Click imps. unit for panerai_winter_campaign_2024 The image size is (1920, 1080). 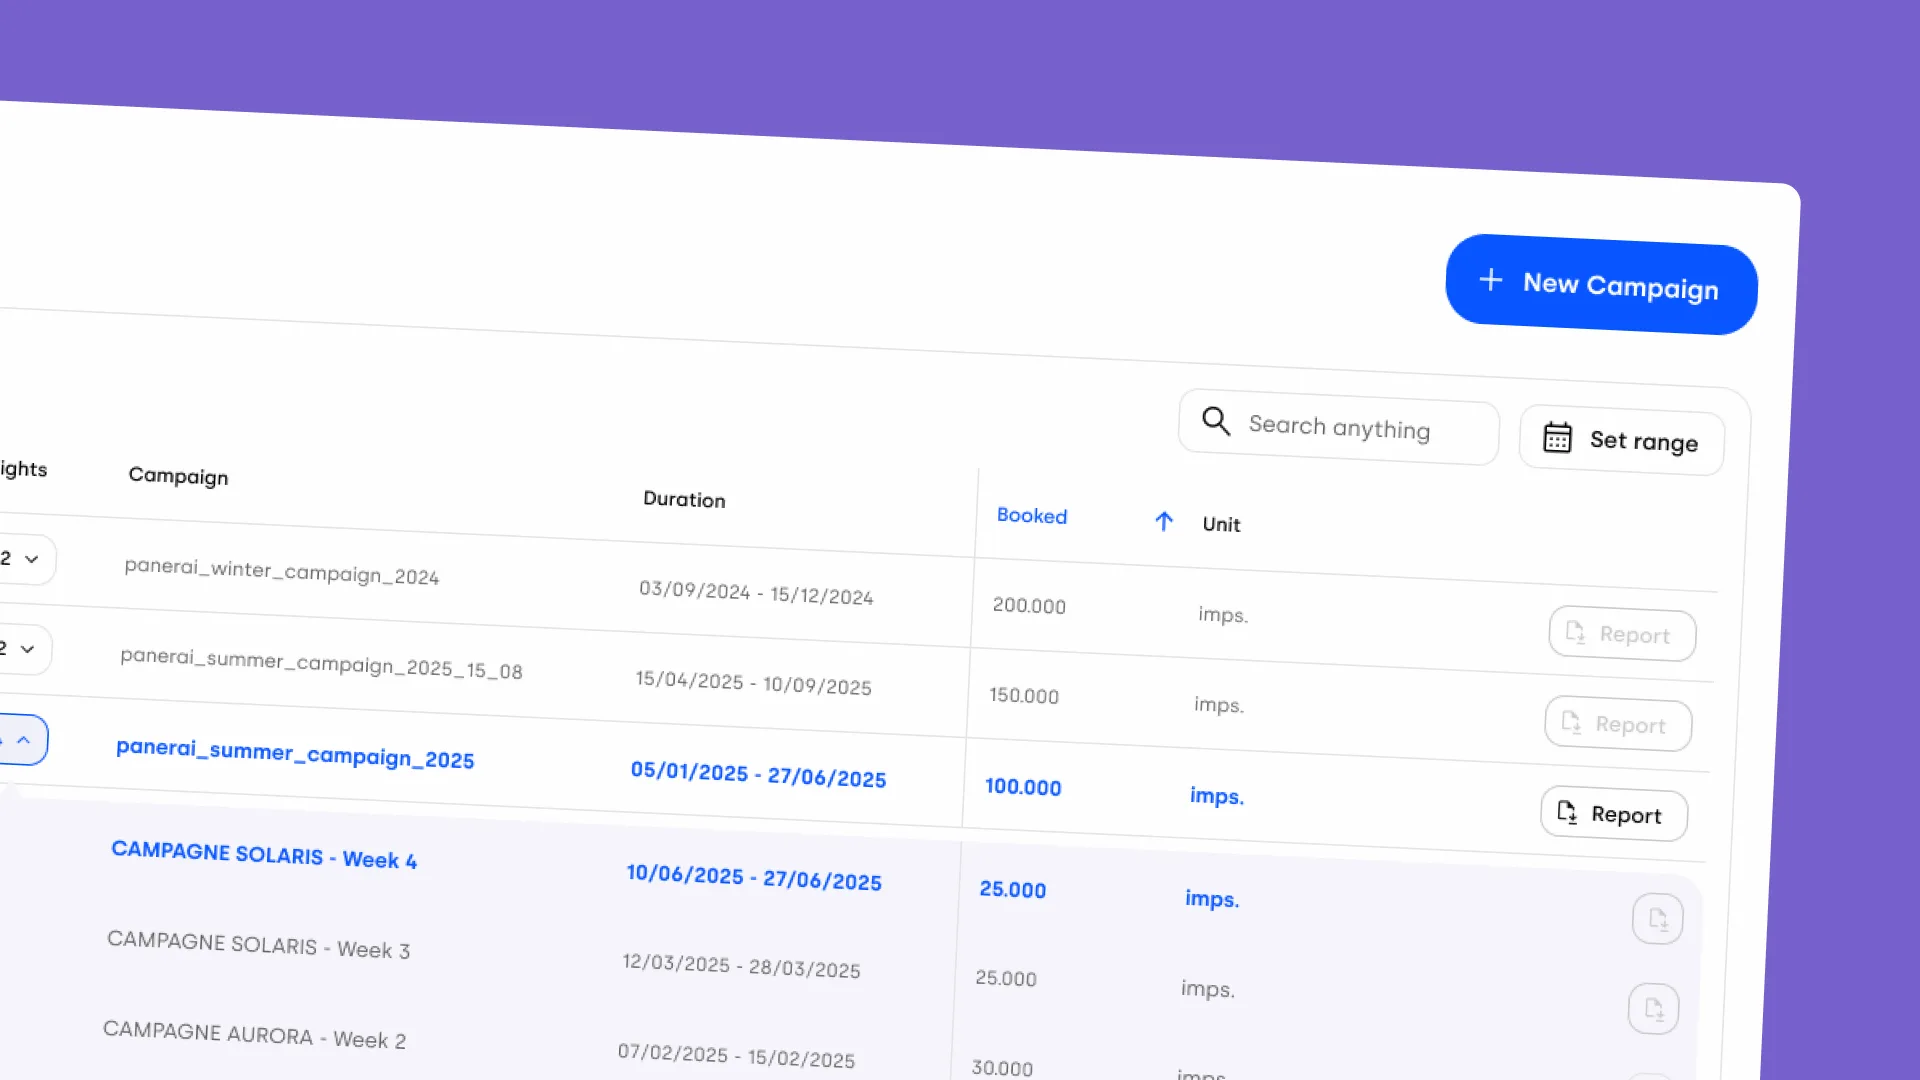(1223, 615)
